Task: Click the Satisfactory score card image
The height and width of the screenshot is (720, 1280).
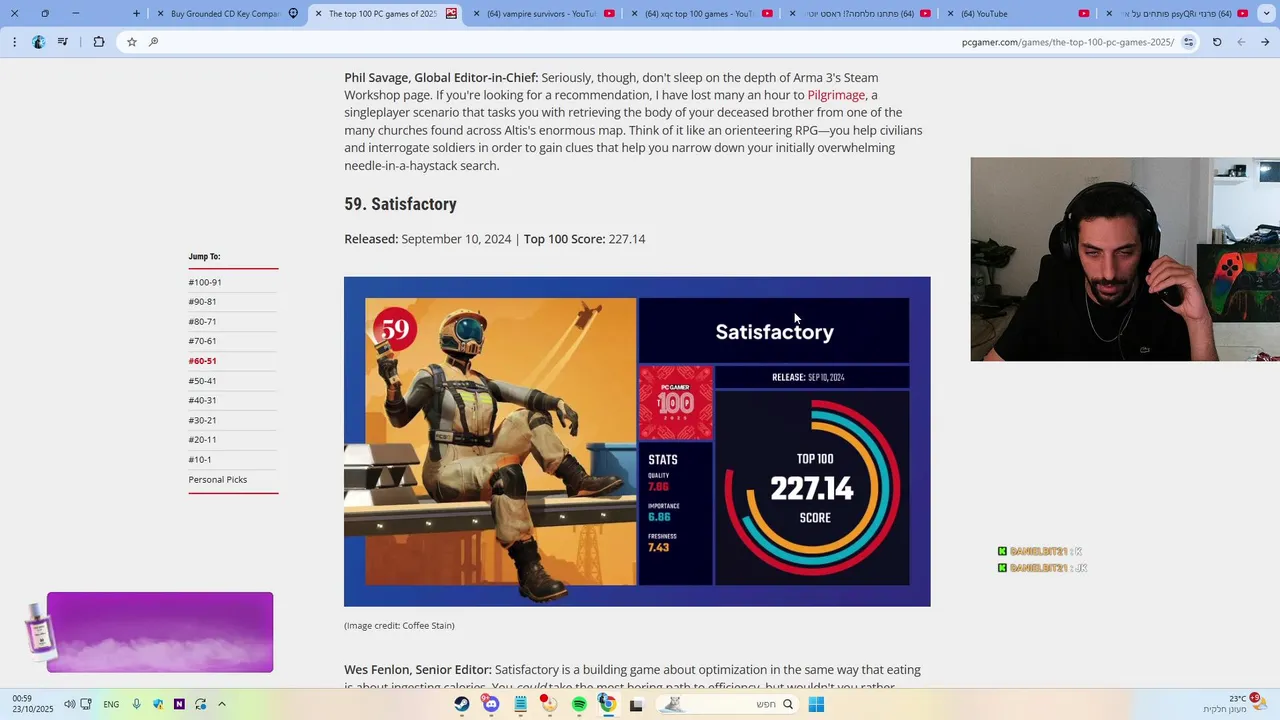Action: tap(637, 441)
